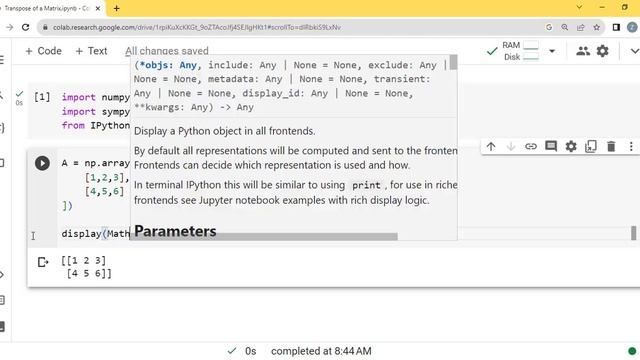640x360 pixels.
Task: Click Parameters heading in tooltip
Action: [175, 231]
